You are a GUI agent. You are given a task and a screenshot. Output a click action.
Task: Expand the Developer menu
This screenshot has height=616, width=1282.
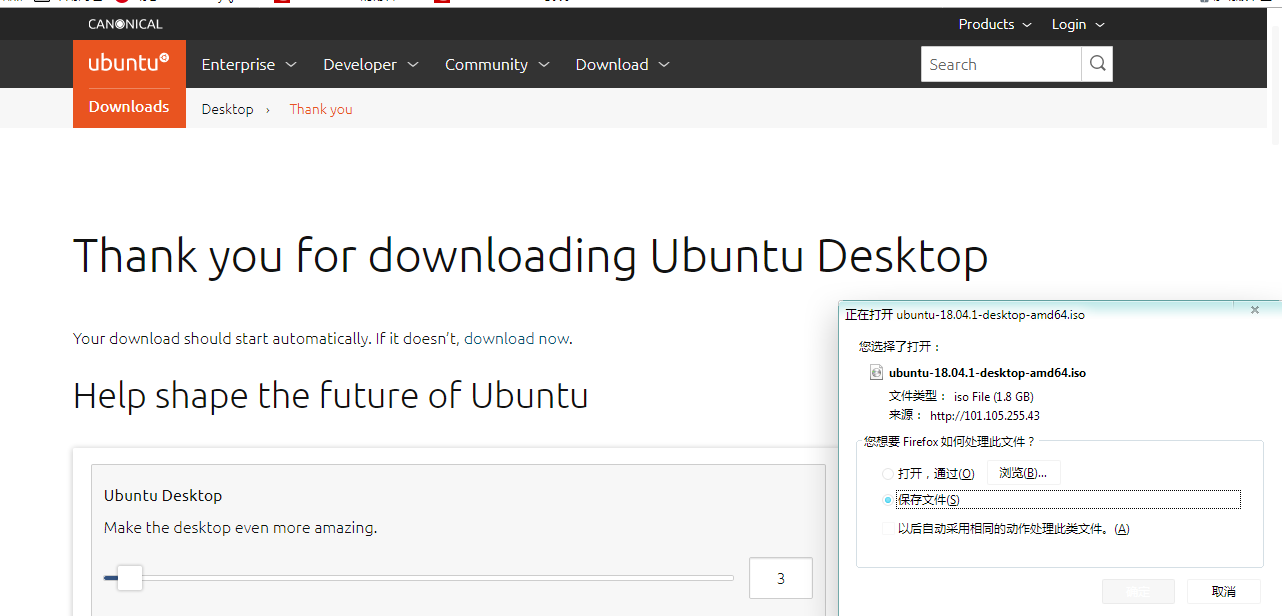[x=371, y=64]
